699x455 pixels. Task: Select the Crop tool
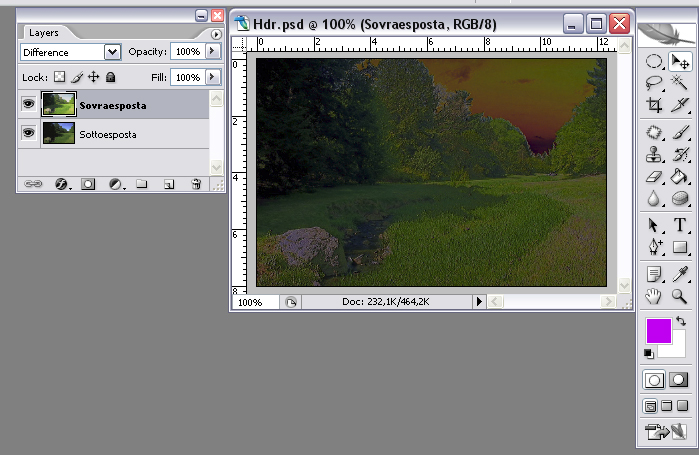655,104
